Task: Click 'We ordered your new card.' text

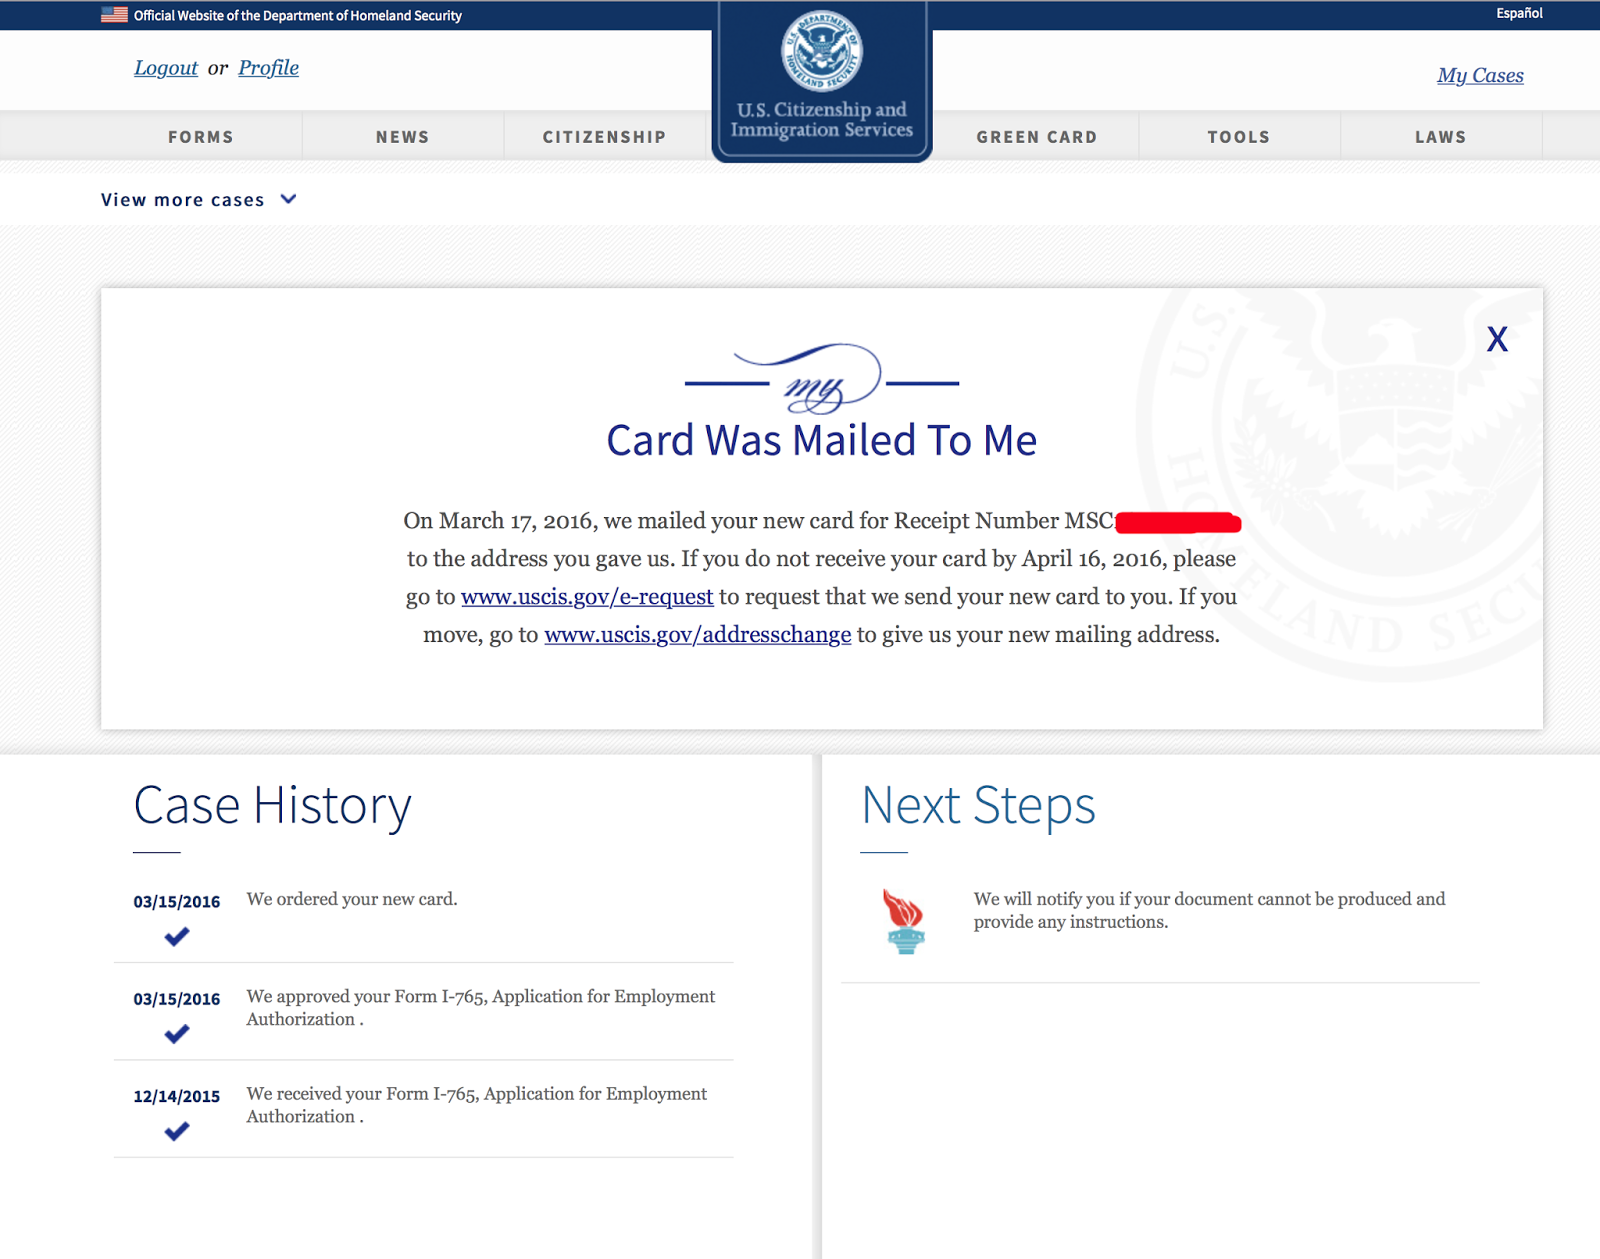Action: 352,899
